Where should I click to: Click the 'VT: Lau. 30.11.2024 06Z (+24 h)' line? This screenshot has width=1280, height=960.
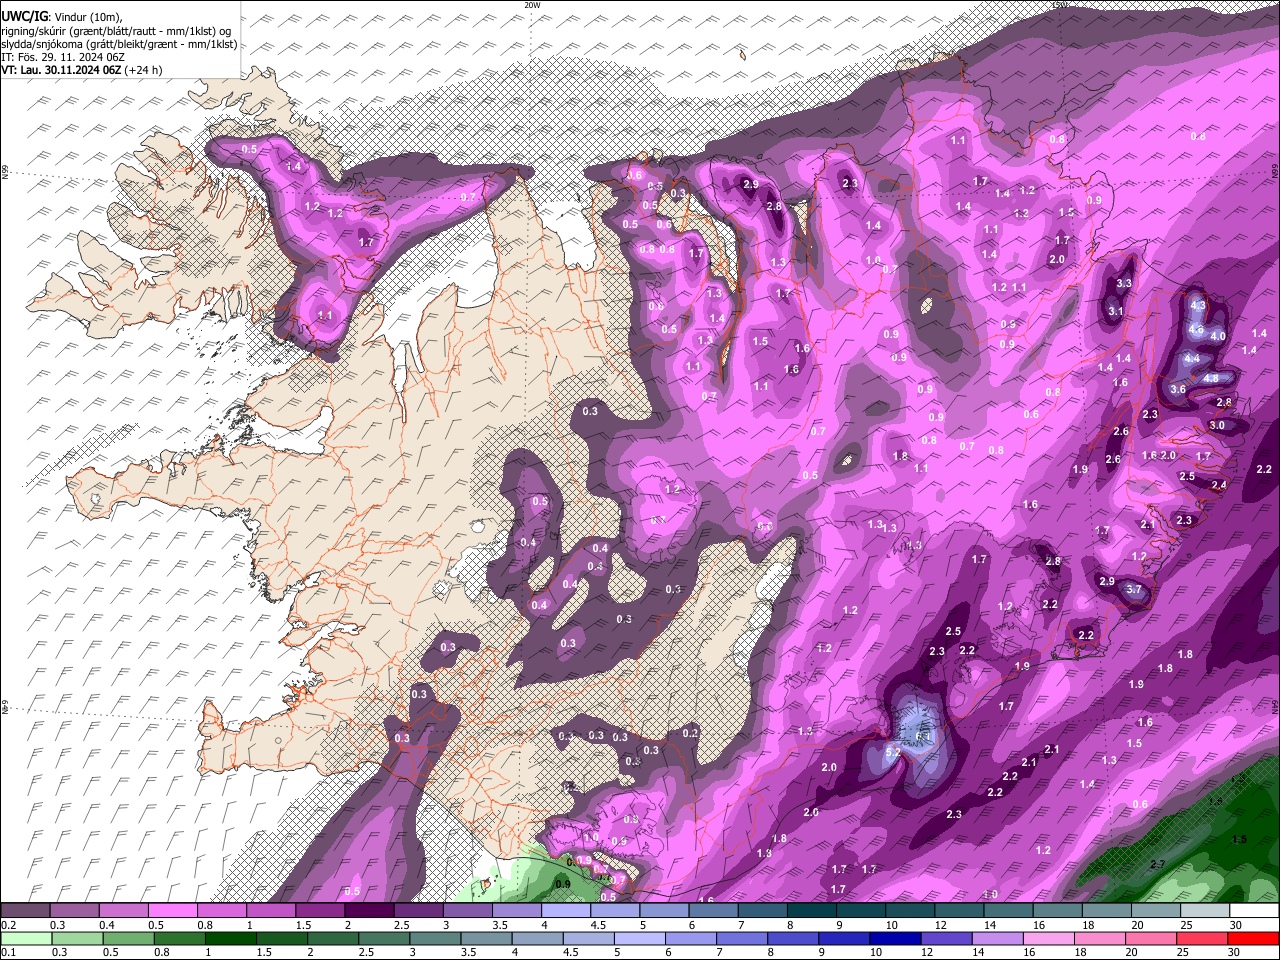coord(82,70)
